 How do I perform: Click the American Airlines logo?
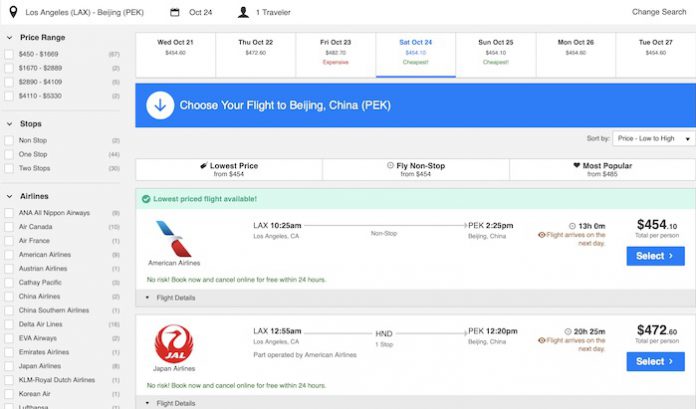coord(174,239)
